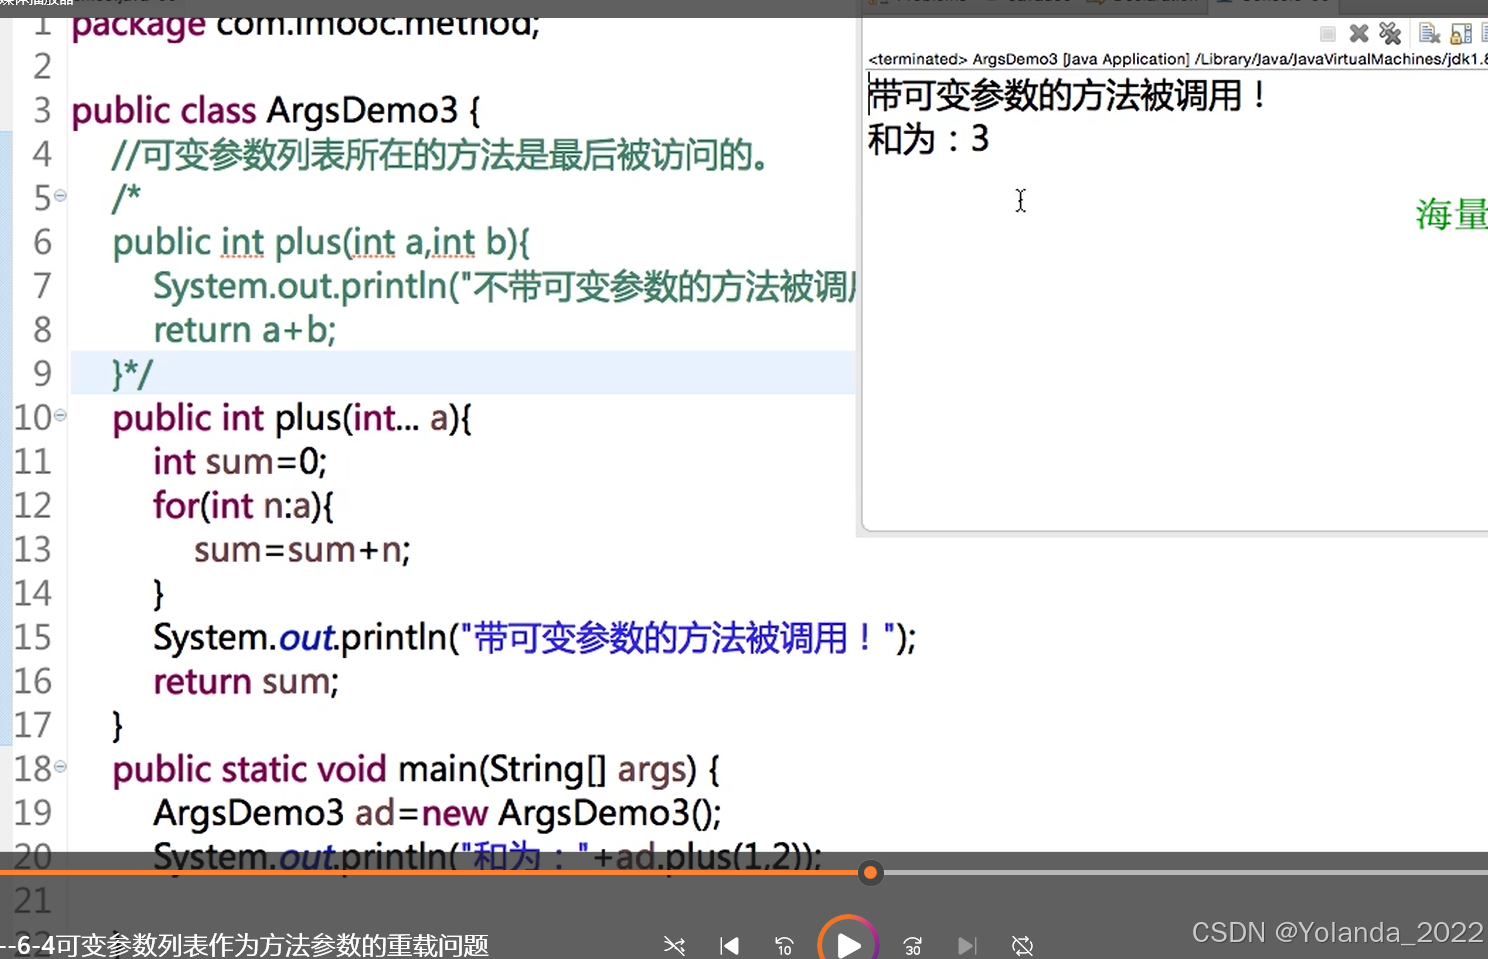Click 'public int plus(int... a){' signature
The height and width of the screenshot is (959, 1488).
point(292,418)
